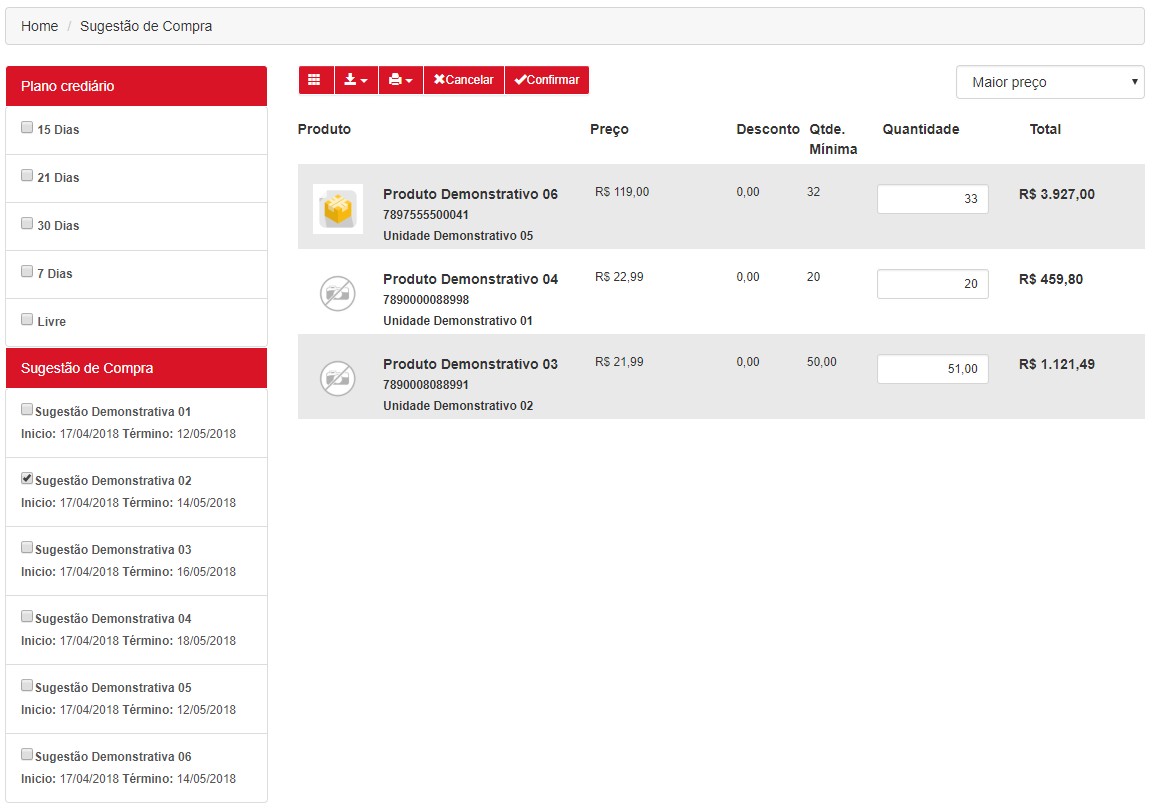Click the Sugestão de Compra panel header
Screen dimensions: 1156x811
[136, 369]
